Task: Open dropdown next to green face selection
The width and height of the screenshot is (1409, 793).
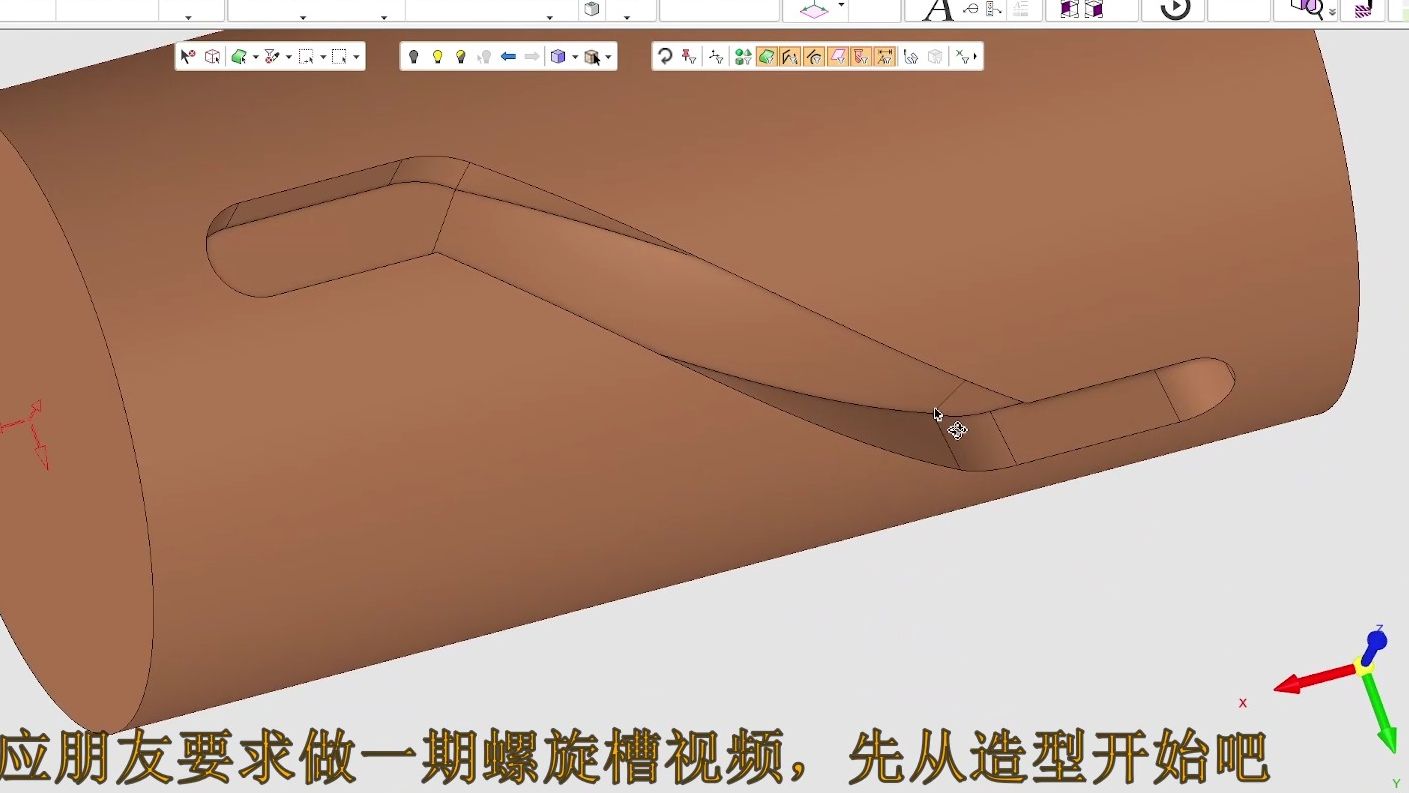Action: pos(256,57)
